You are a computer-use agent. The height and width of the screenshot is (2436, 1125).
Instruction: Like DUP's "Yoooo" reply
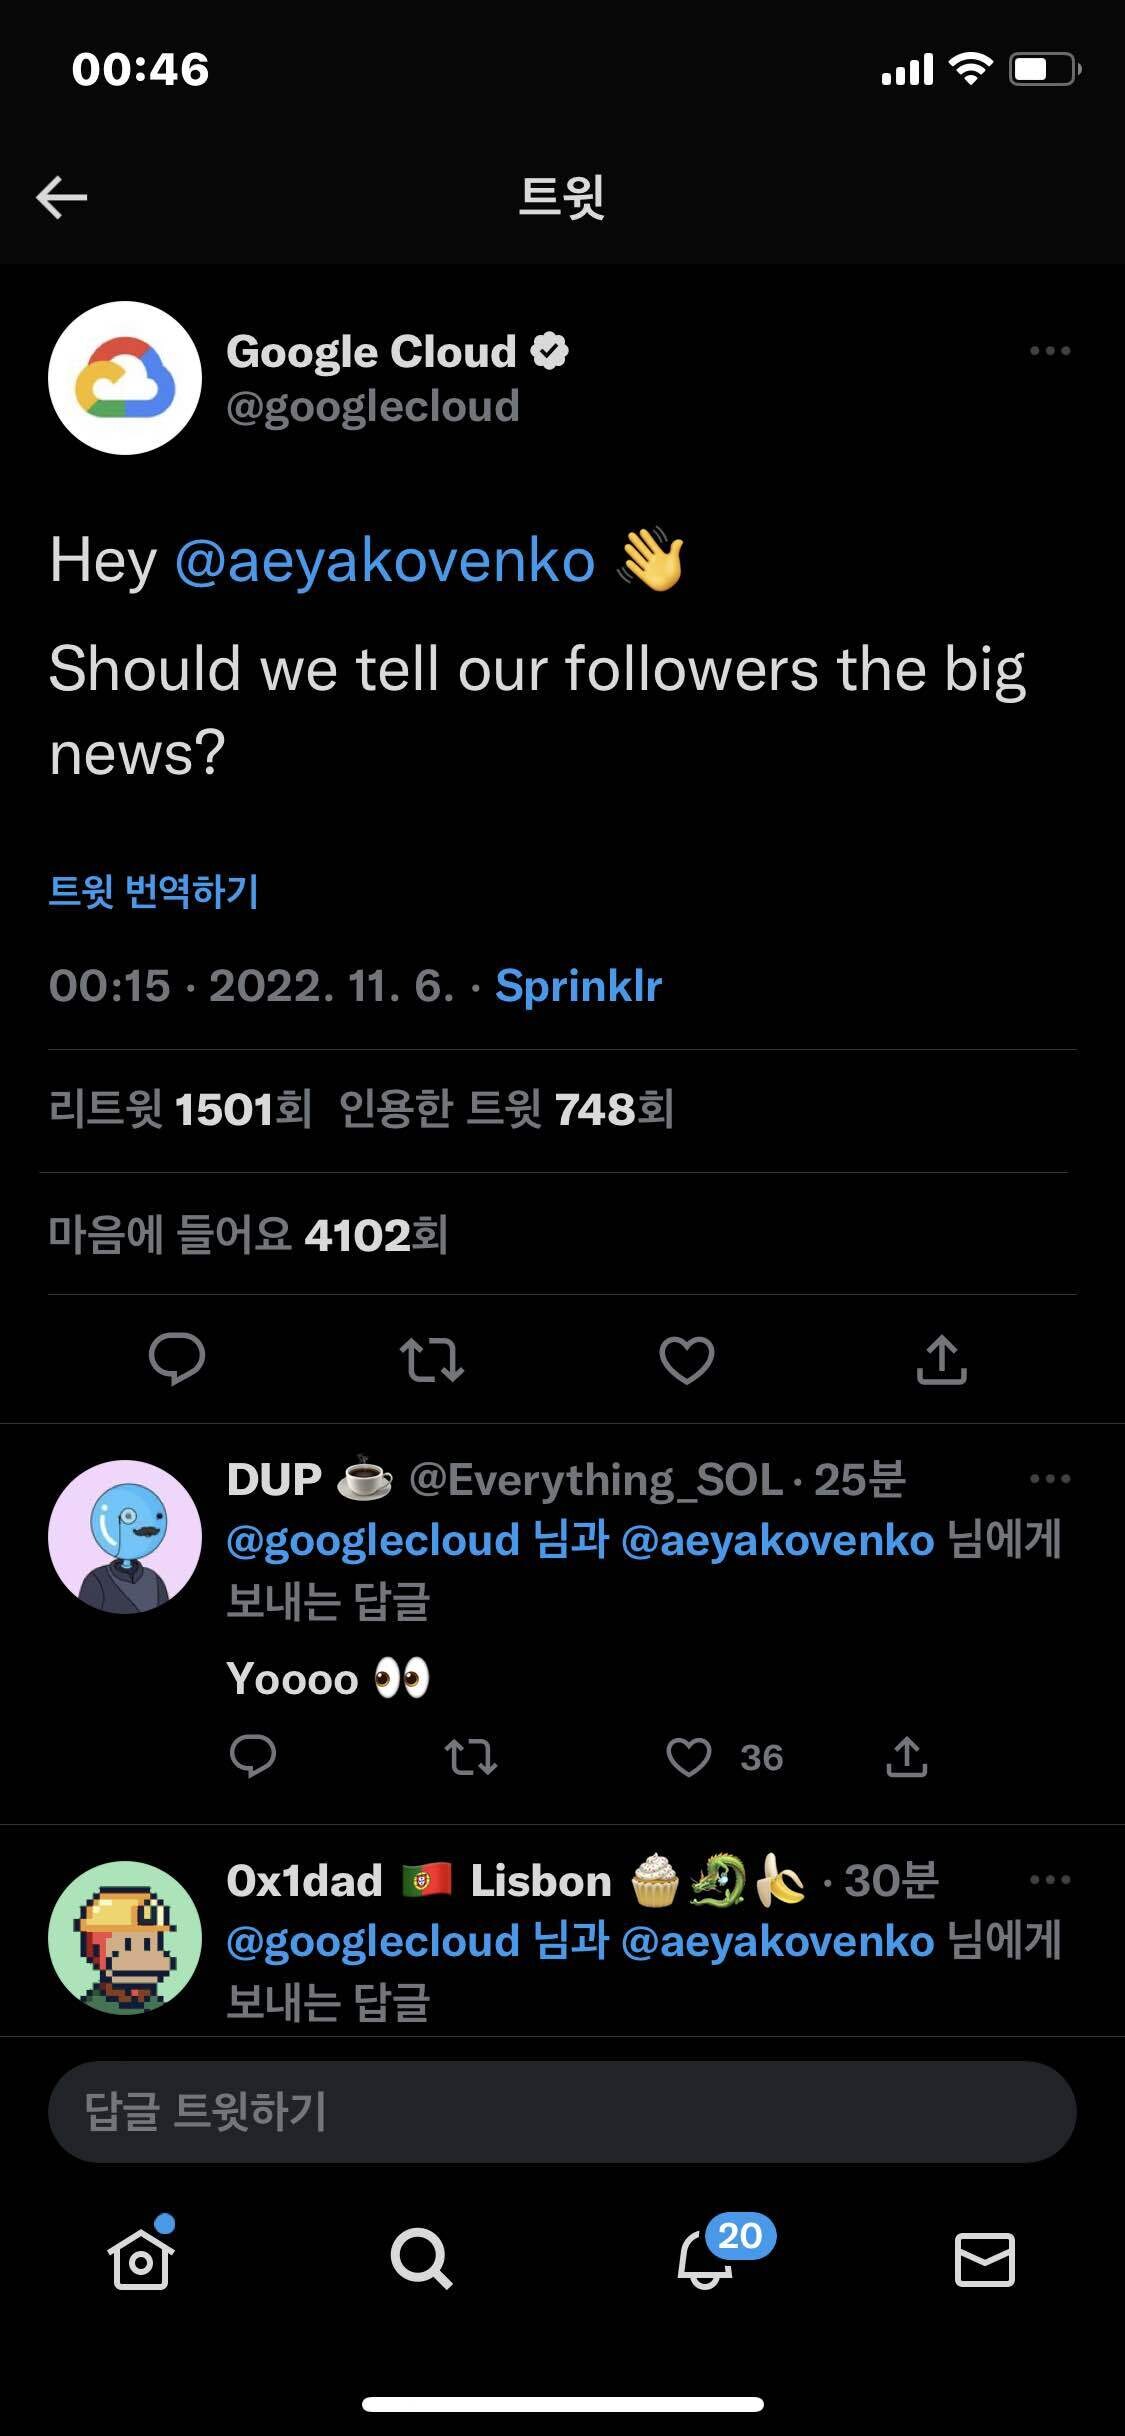pos(689,1757)
